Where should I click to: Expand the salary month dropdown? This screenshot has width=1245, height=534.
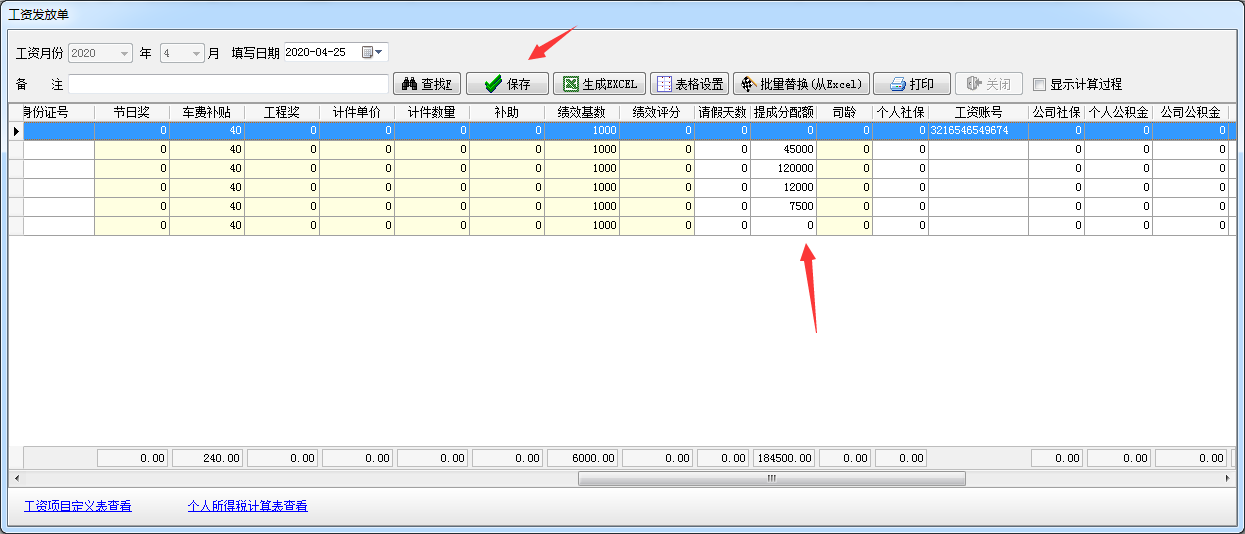click(x=196, y=53)
